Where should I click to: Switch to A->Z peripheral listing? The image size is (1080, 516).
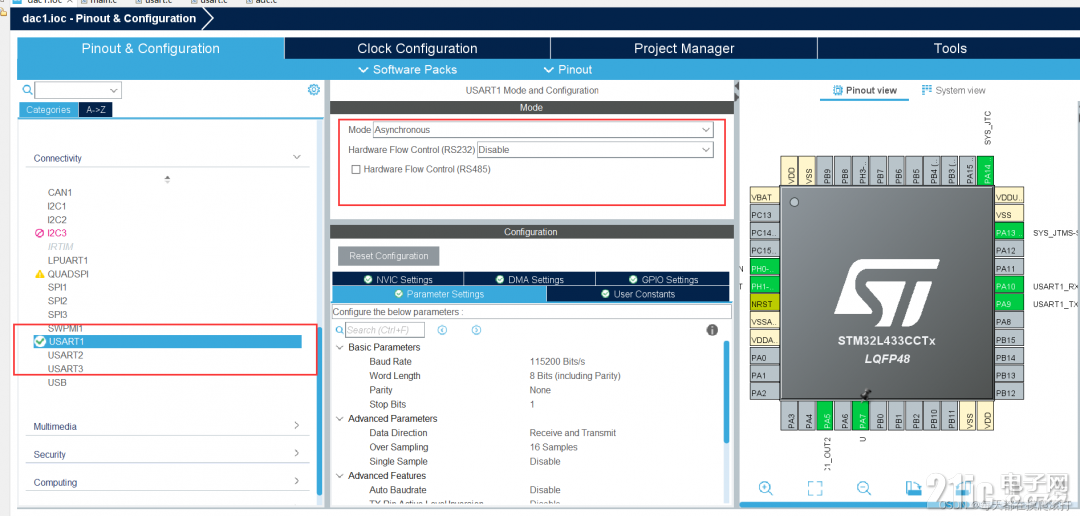pyautogui.click(x=95, y=110)
